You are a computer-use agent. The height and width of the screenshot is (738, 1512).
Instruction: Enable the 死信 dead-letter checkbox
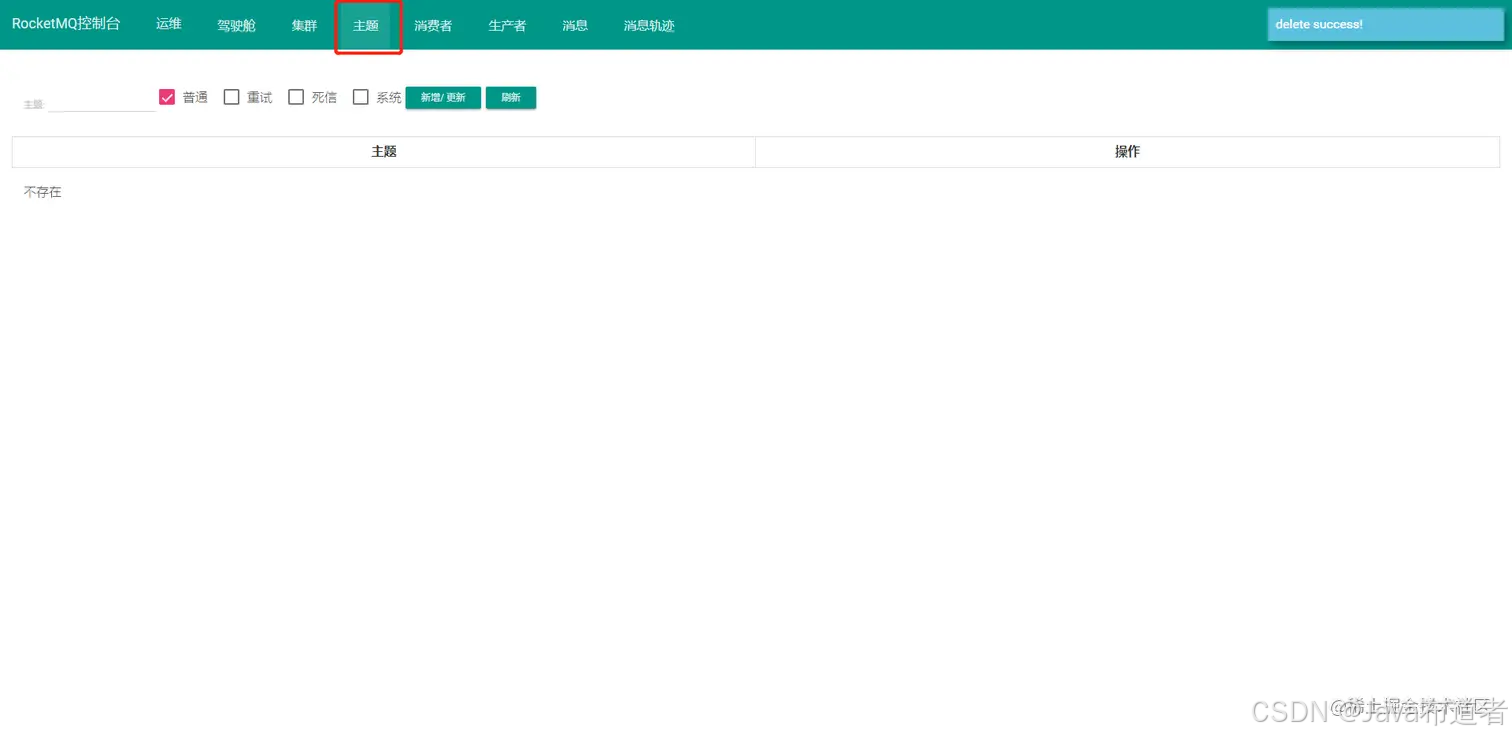(x=296, y=96)
